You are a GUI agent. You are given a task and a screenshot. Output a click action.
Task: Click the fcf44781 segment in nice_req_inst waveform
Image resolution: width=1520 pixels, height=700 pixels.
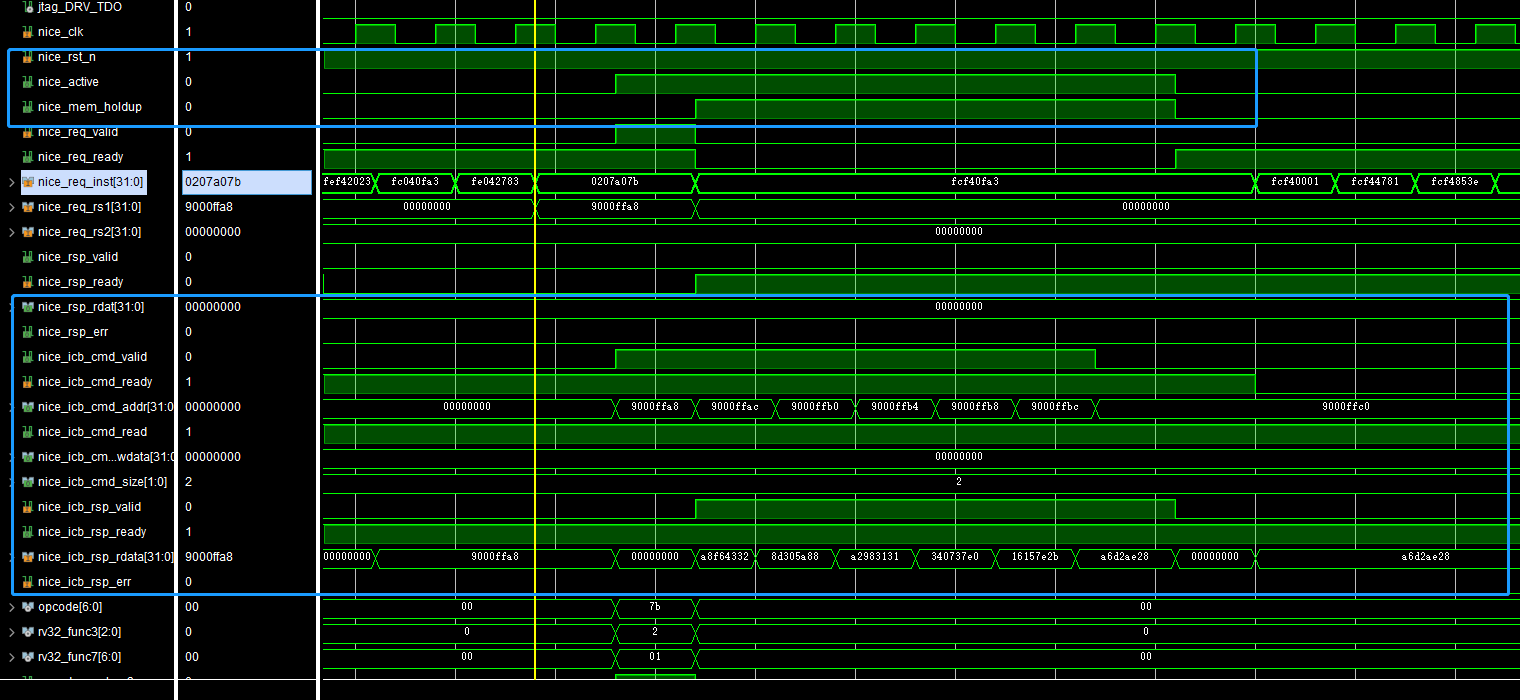pyautogui.click(x=1375, y=182)
